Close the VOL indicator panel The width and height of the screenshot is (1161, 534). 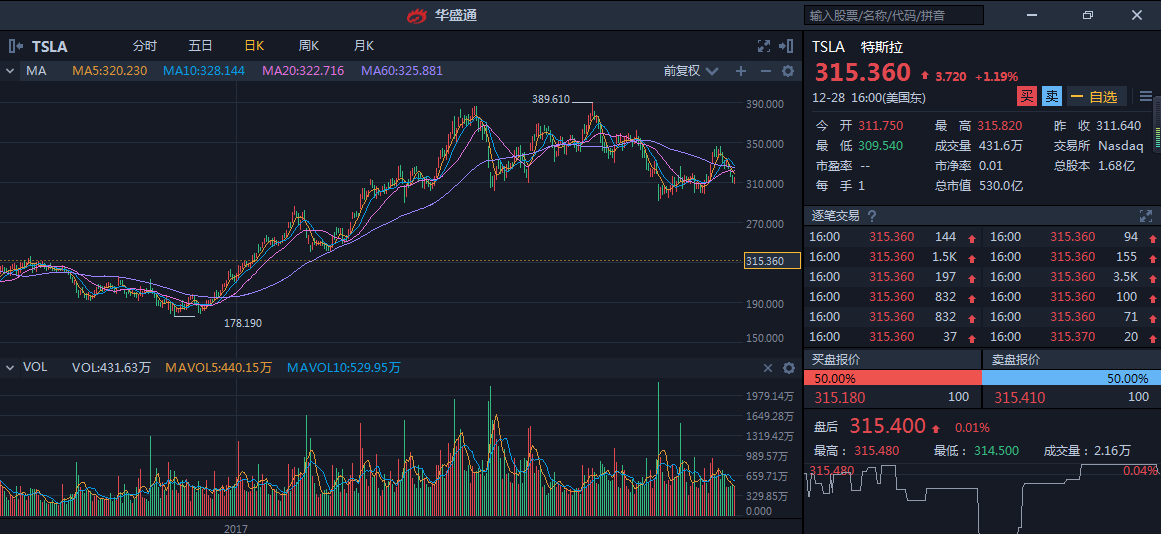[768, 368]
